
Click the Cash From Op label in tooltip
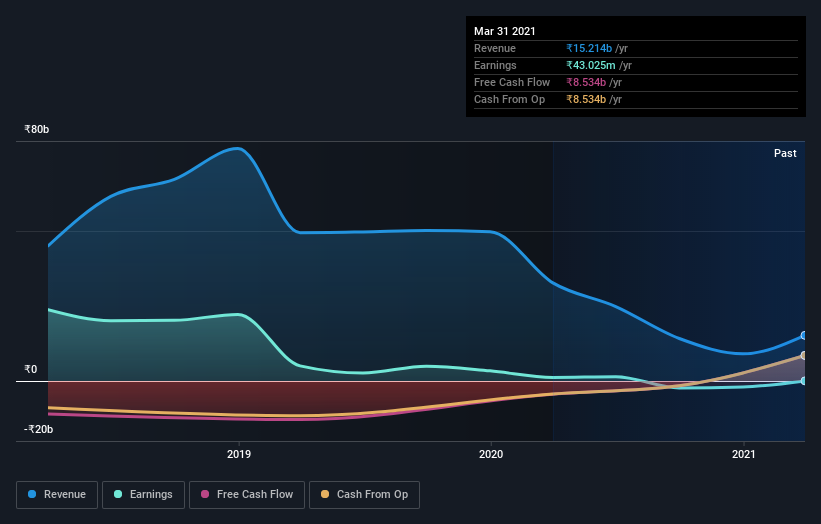pyautogui.click(x=509, y=99)
